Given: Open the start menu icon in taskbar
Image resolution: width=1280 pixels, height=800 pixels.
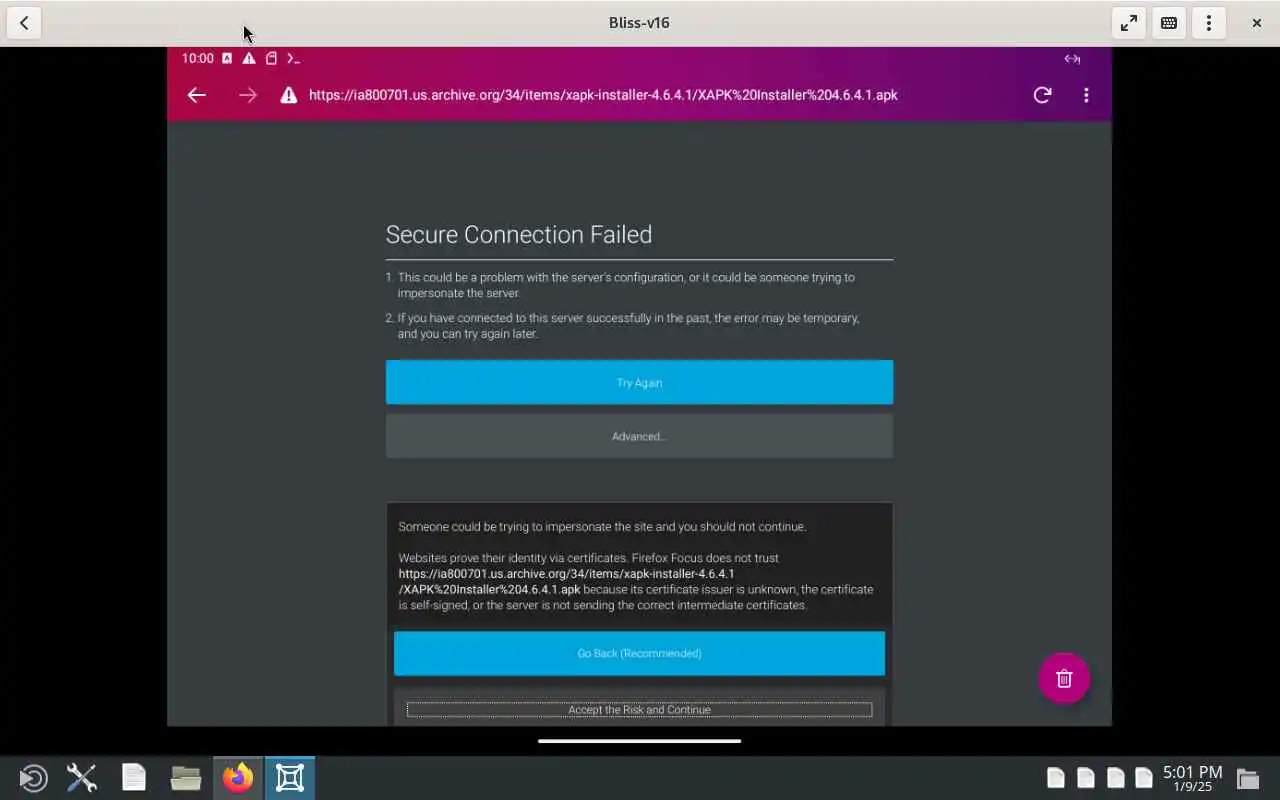Looking at the screenshot, I should tap(33, 778).
